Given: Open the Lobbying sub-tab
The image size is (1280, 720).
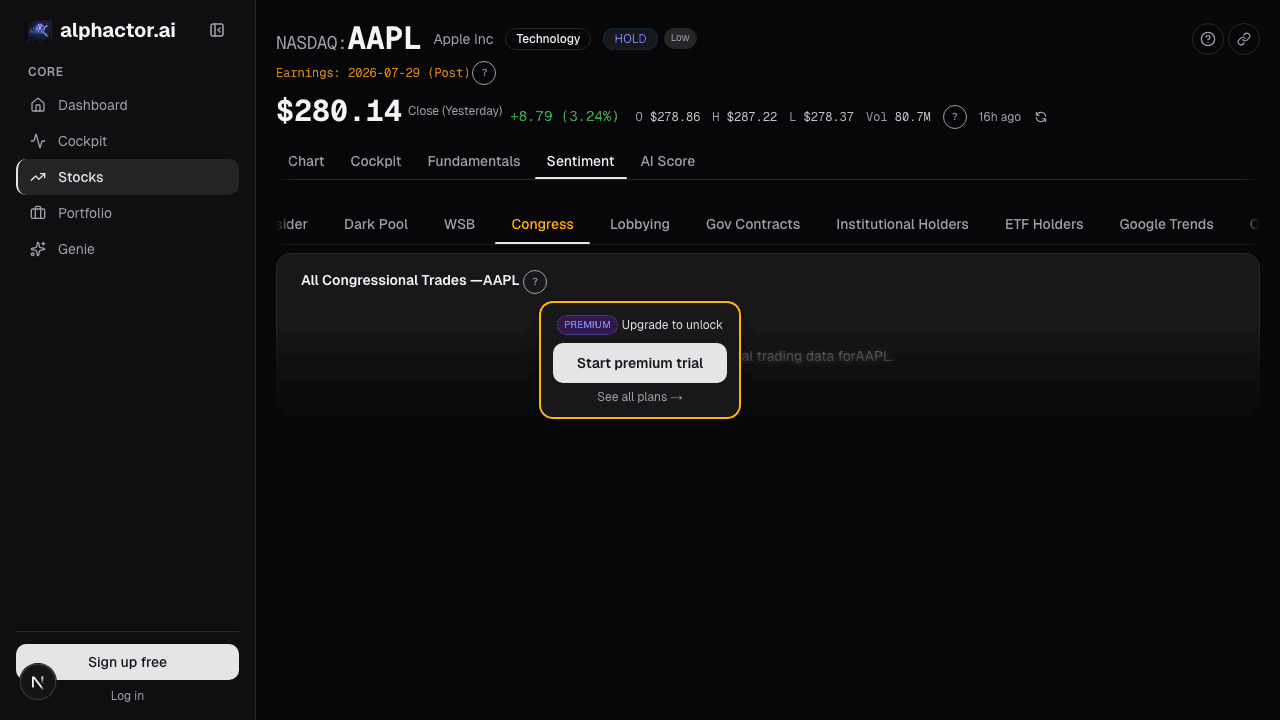Looking at the screenshot, I should [x=640, y=224].
